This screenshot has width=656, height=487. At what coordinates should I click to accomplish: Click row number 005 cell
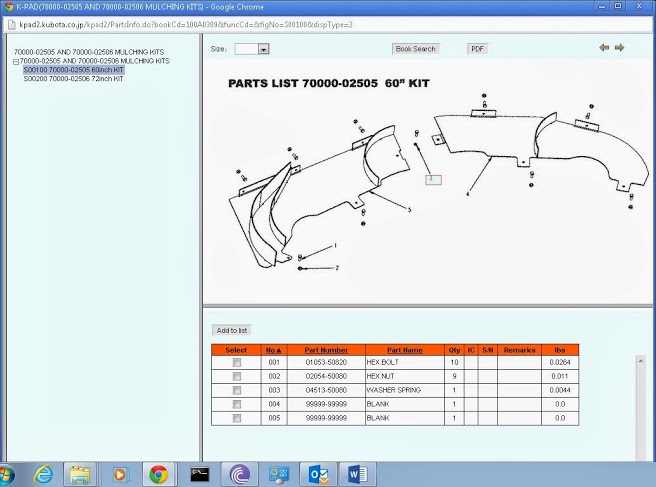[274, 418]
